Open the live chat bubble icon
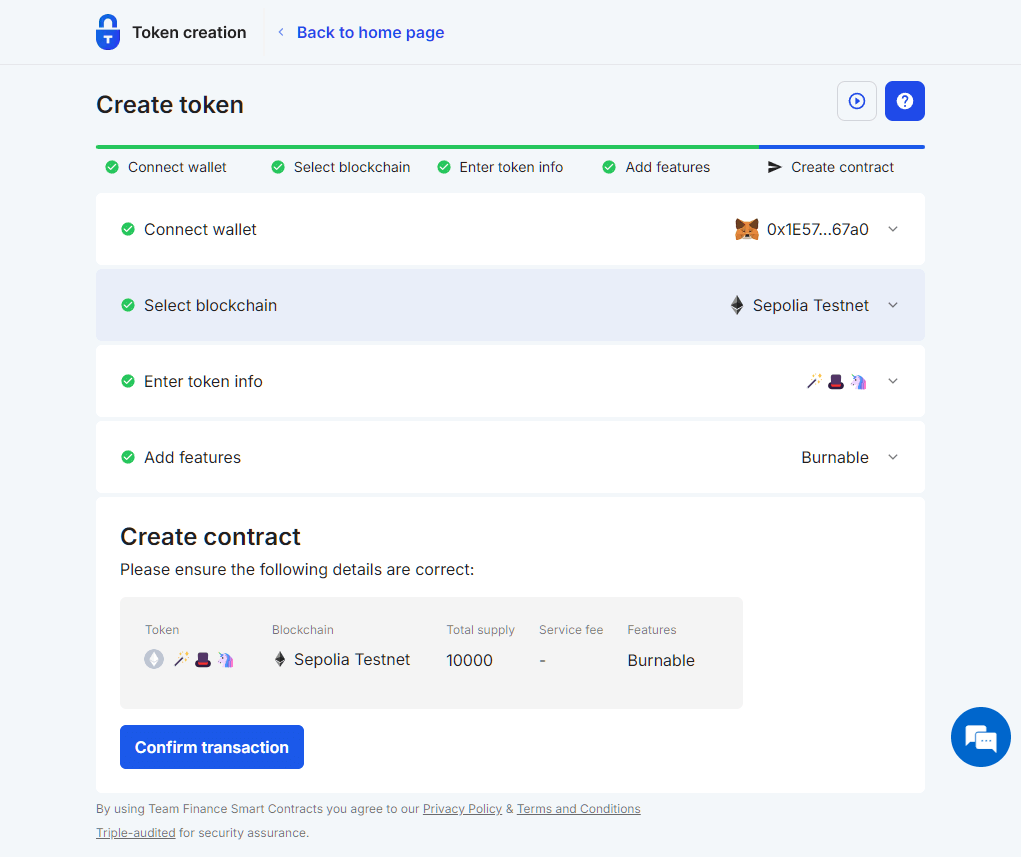The height and width of the screenshot is (857, 1021). pyautogui.click(x=980, y=737)
